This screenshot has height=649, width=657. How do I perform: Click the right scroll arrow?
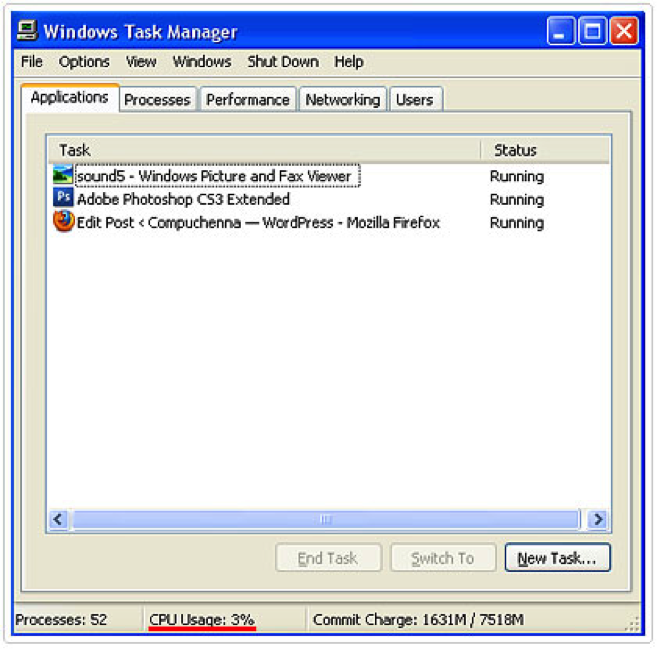tap(598, 520)
